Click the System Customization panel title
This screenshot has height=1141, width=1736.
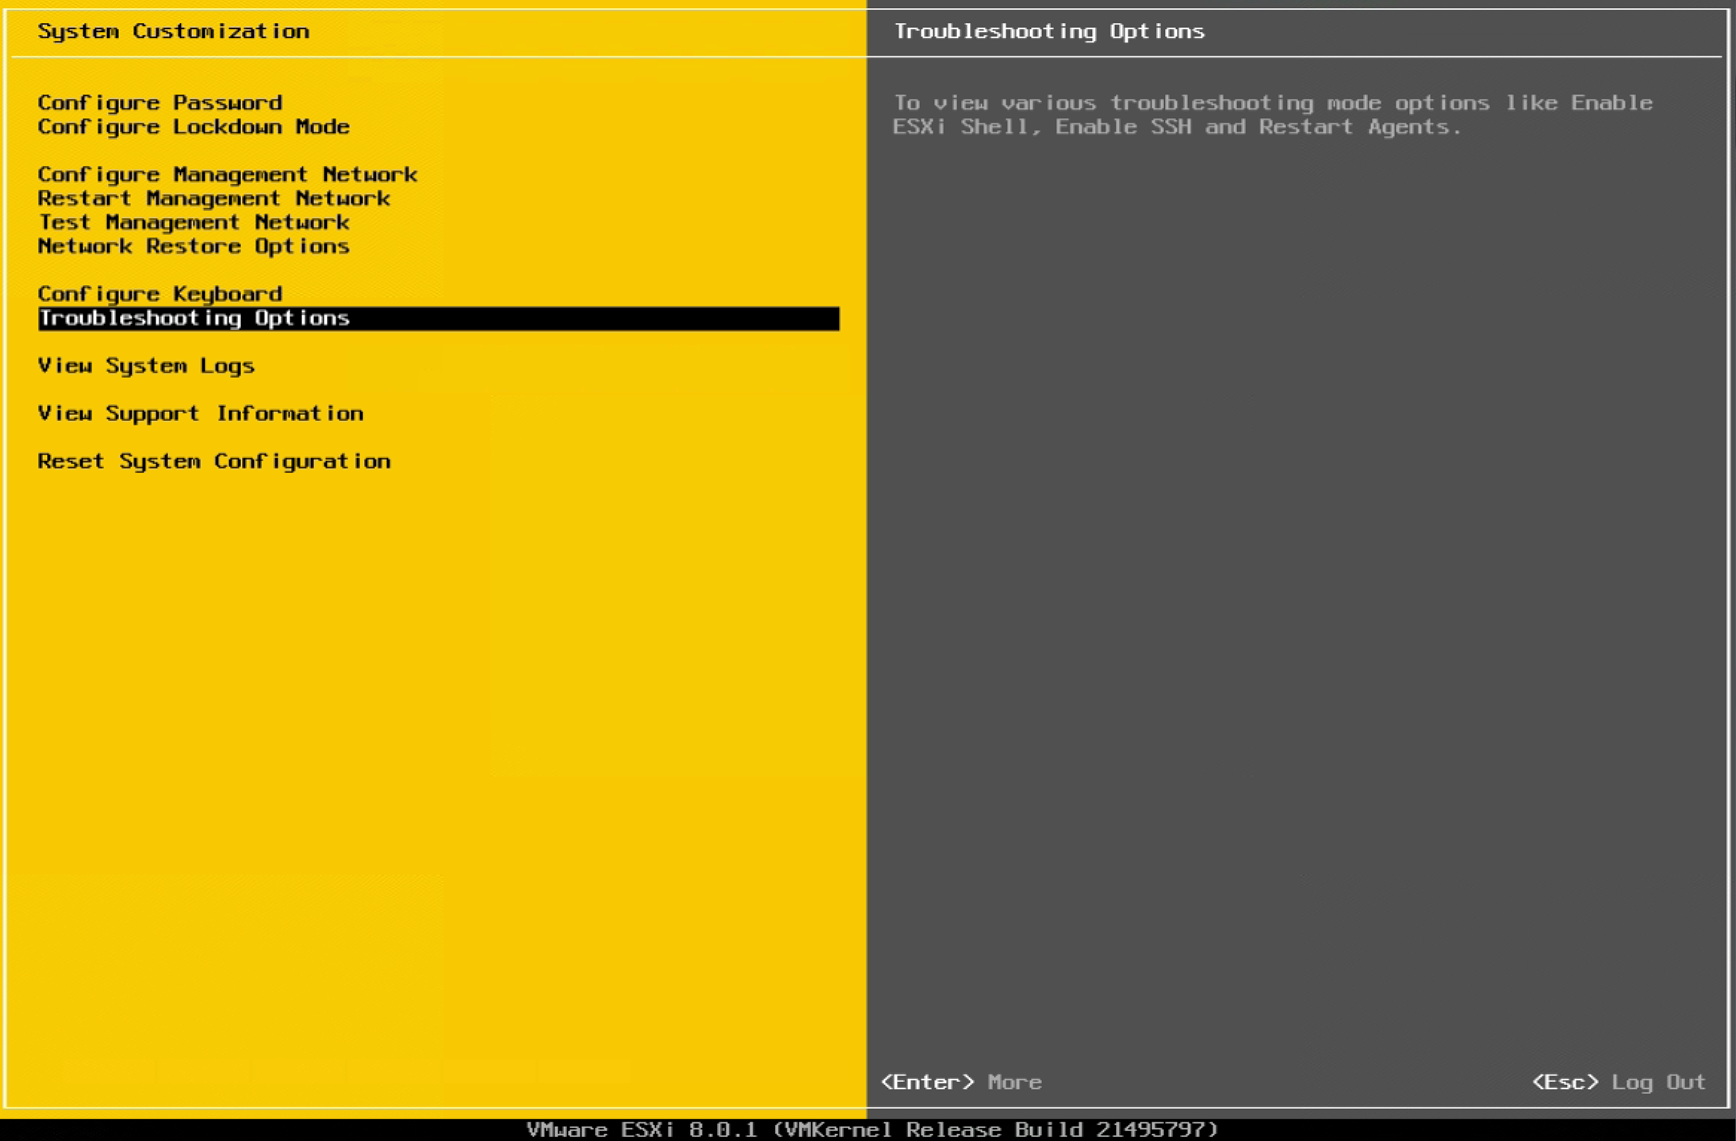pyautogui.click(x=173, y=32)
